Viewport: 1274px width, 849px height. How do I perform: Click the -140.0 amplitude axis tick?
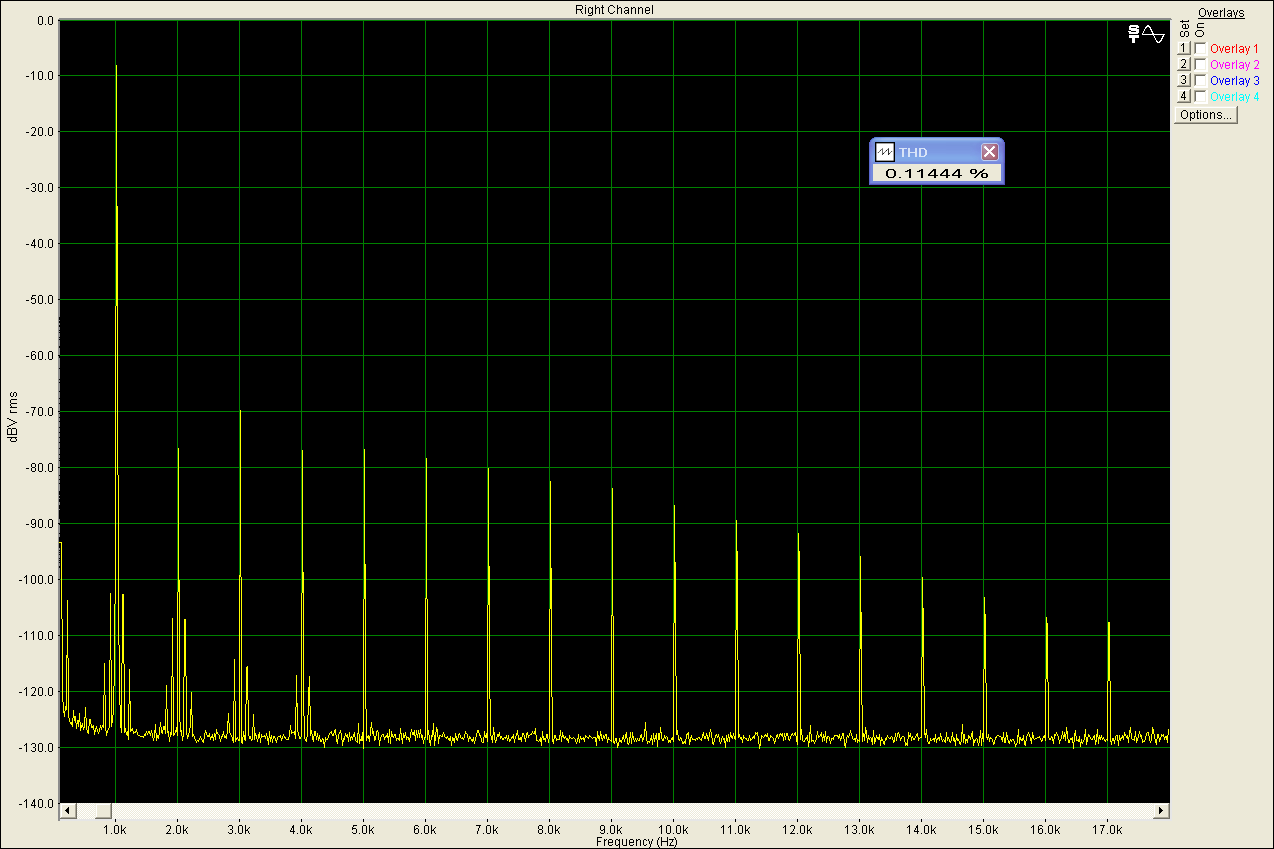point(38,804)
